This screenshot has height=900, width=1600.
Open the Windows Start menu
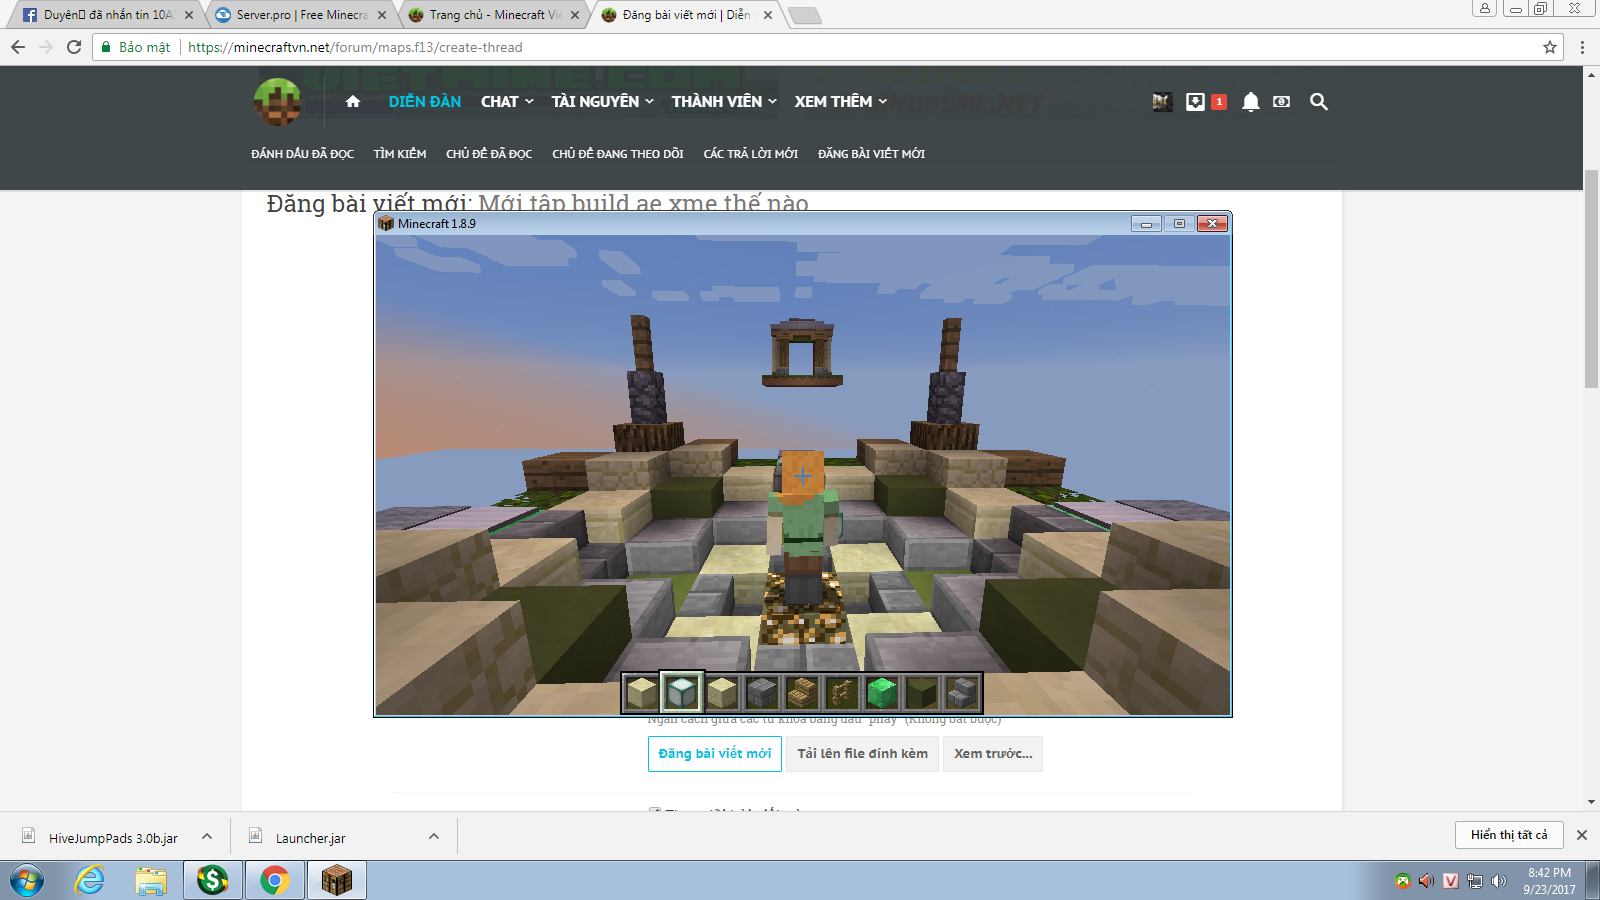[27, 881]
